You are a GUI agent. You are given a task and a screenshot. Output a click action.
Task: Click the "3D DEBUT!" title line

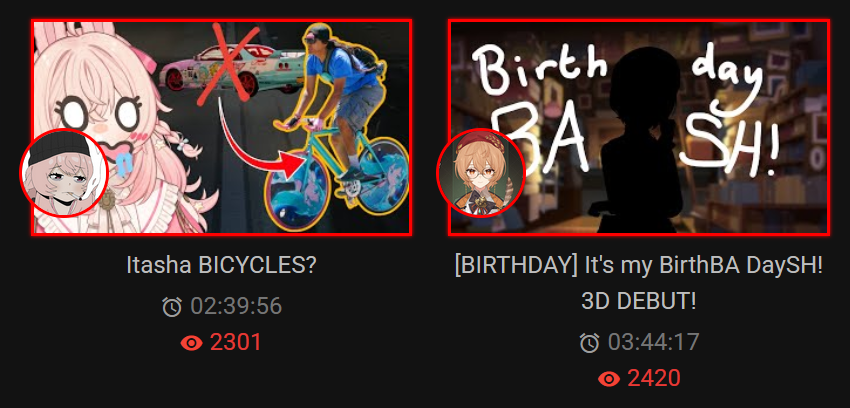point(639,301)
